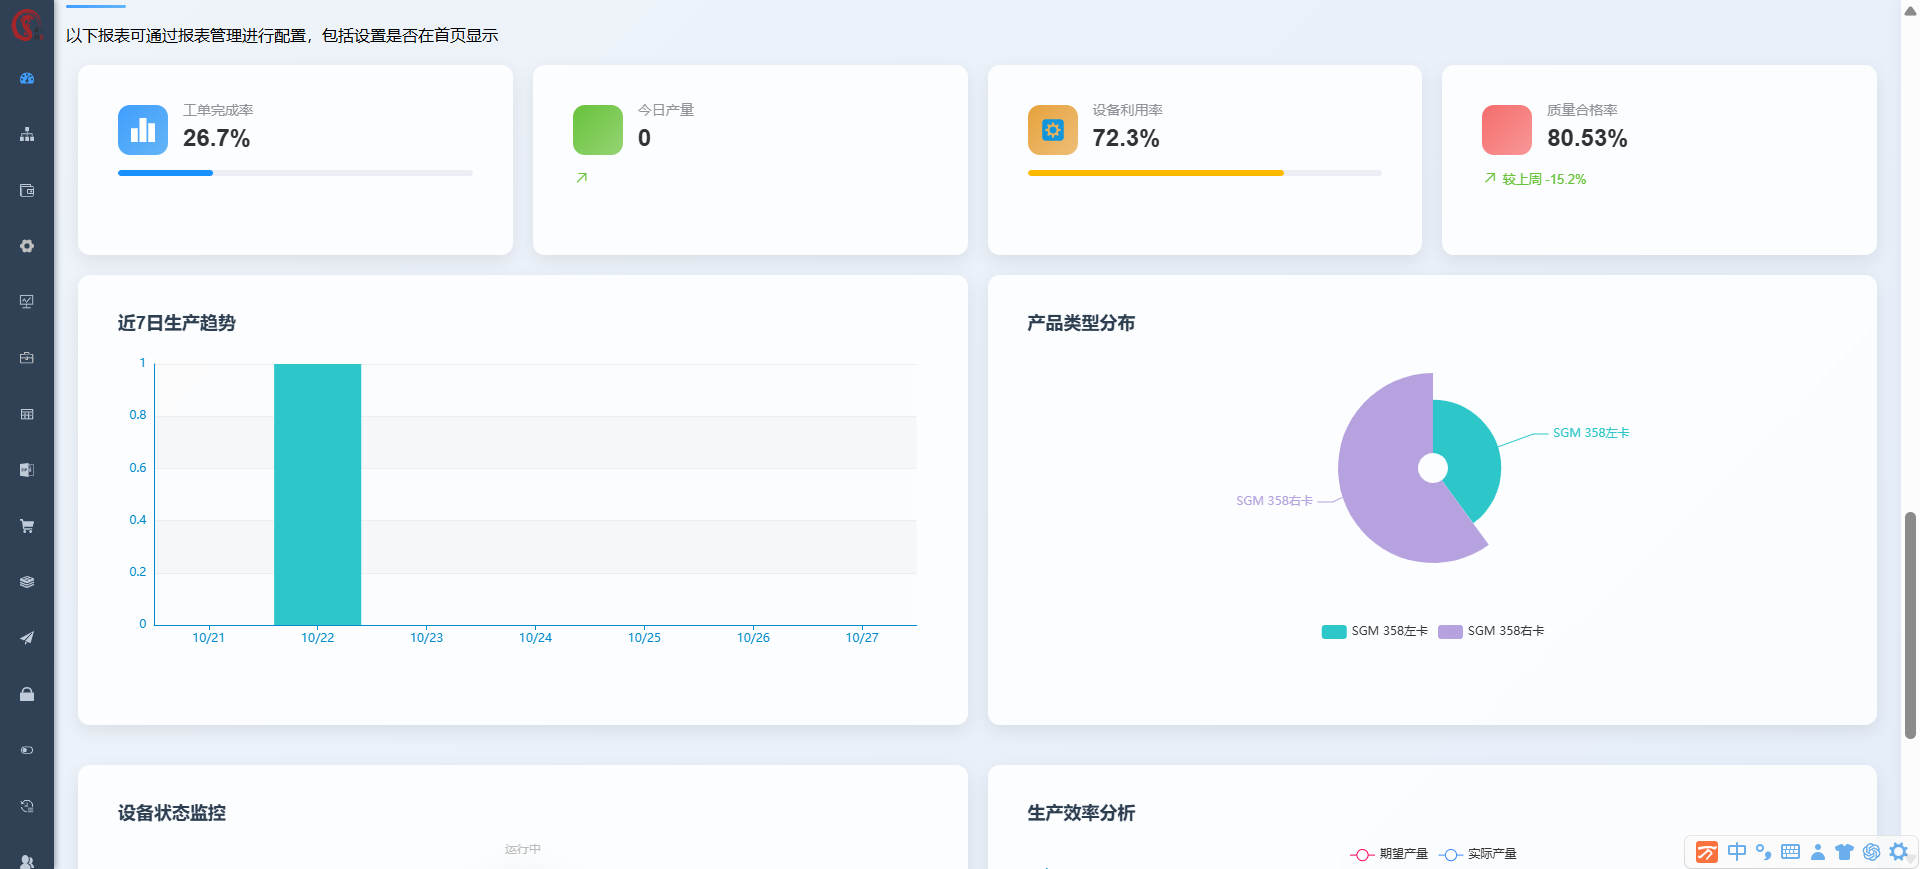Toggle the 实际产量 legend series

(x=1478, y=854)
